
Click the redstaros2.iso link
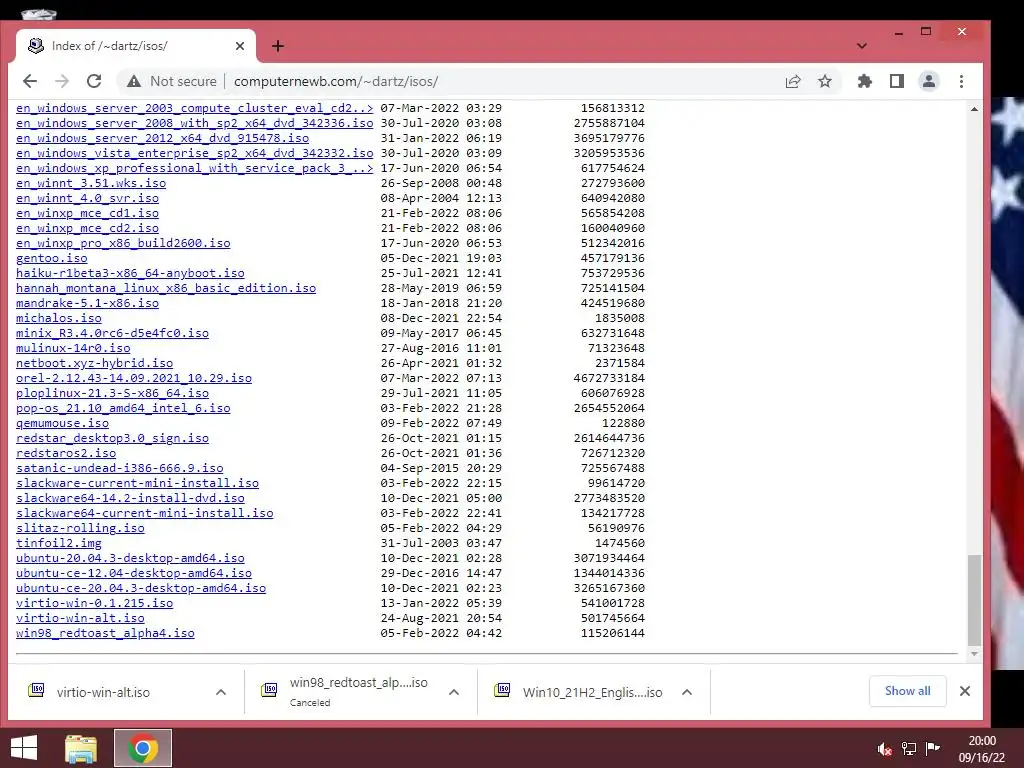tap(66, 453)
